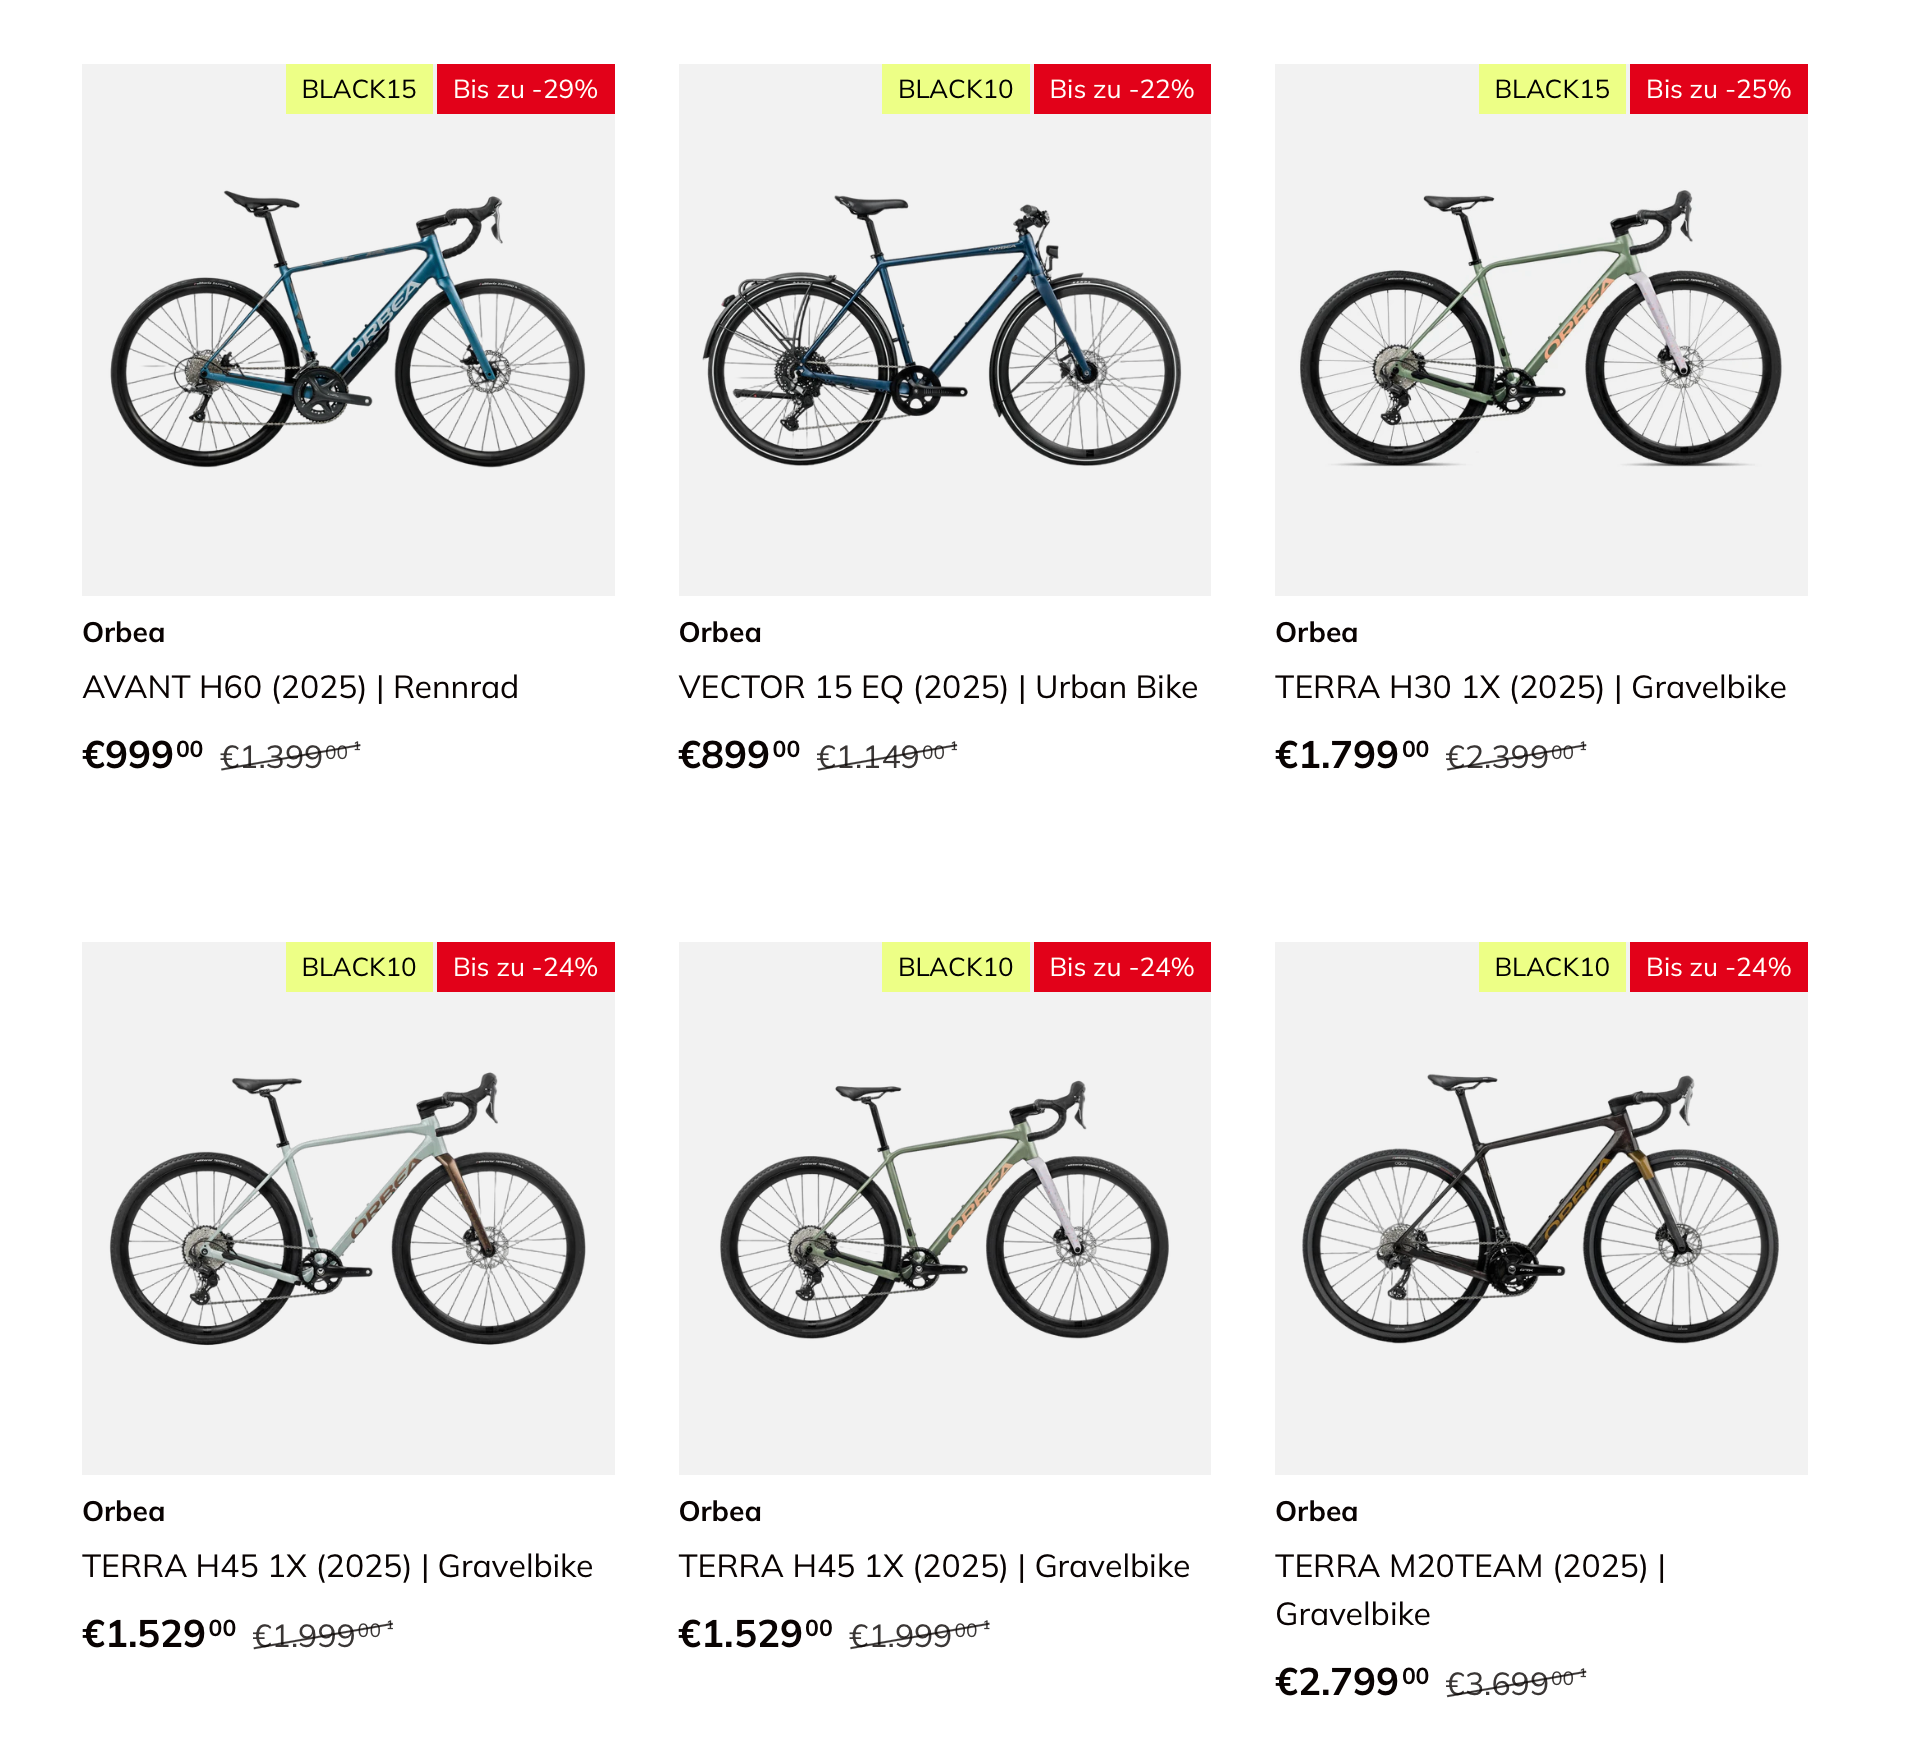
Task: Open the blue AVANT H60 bike image
Action: pos(348,330)
